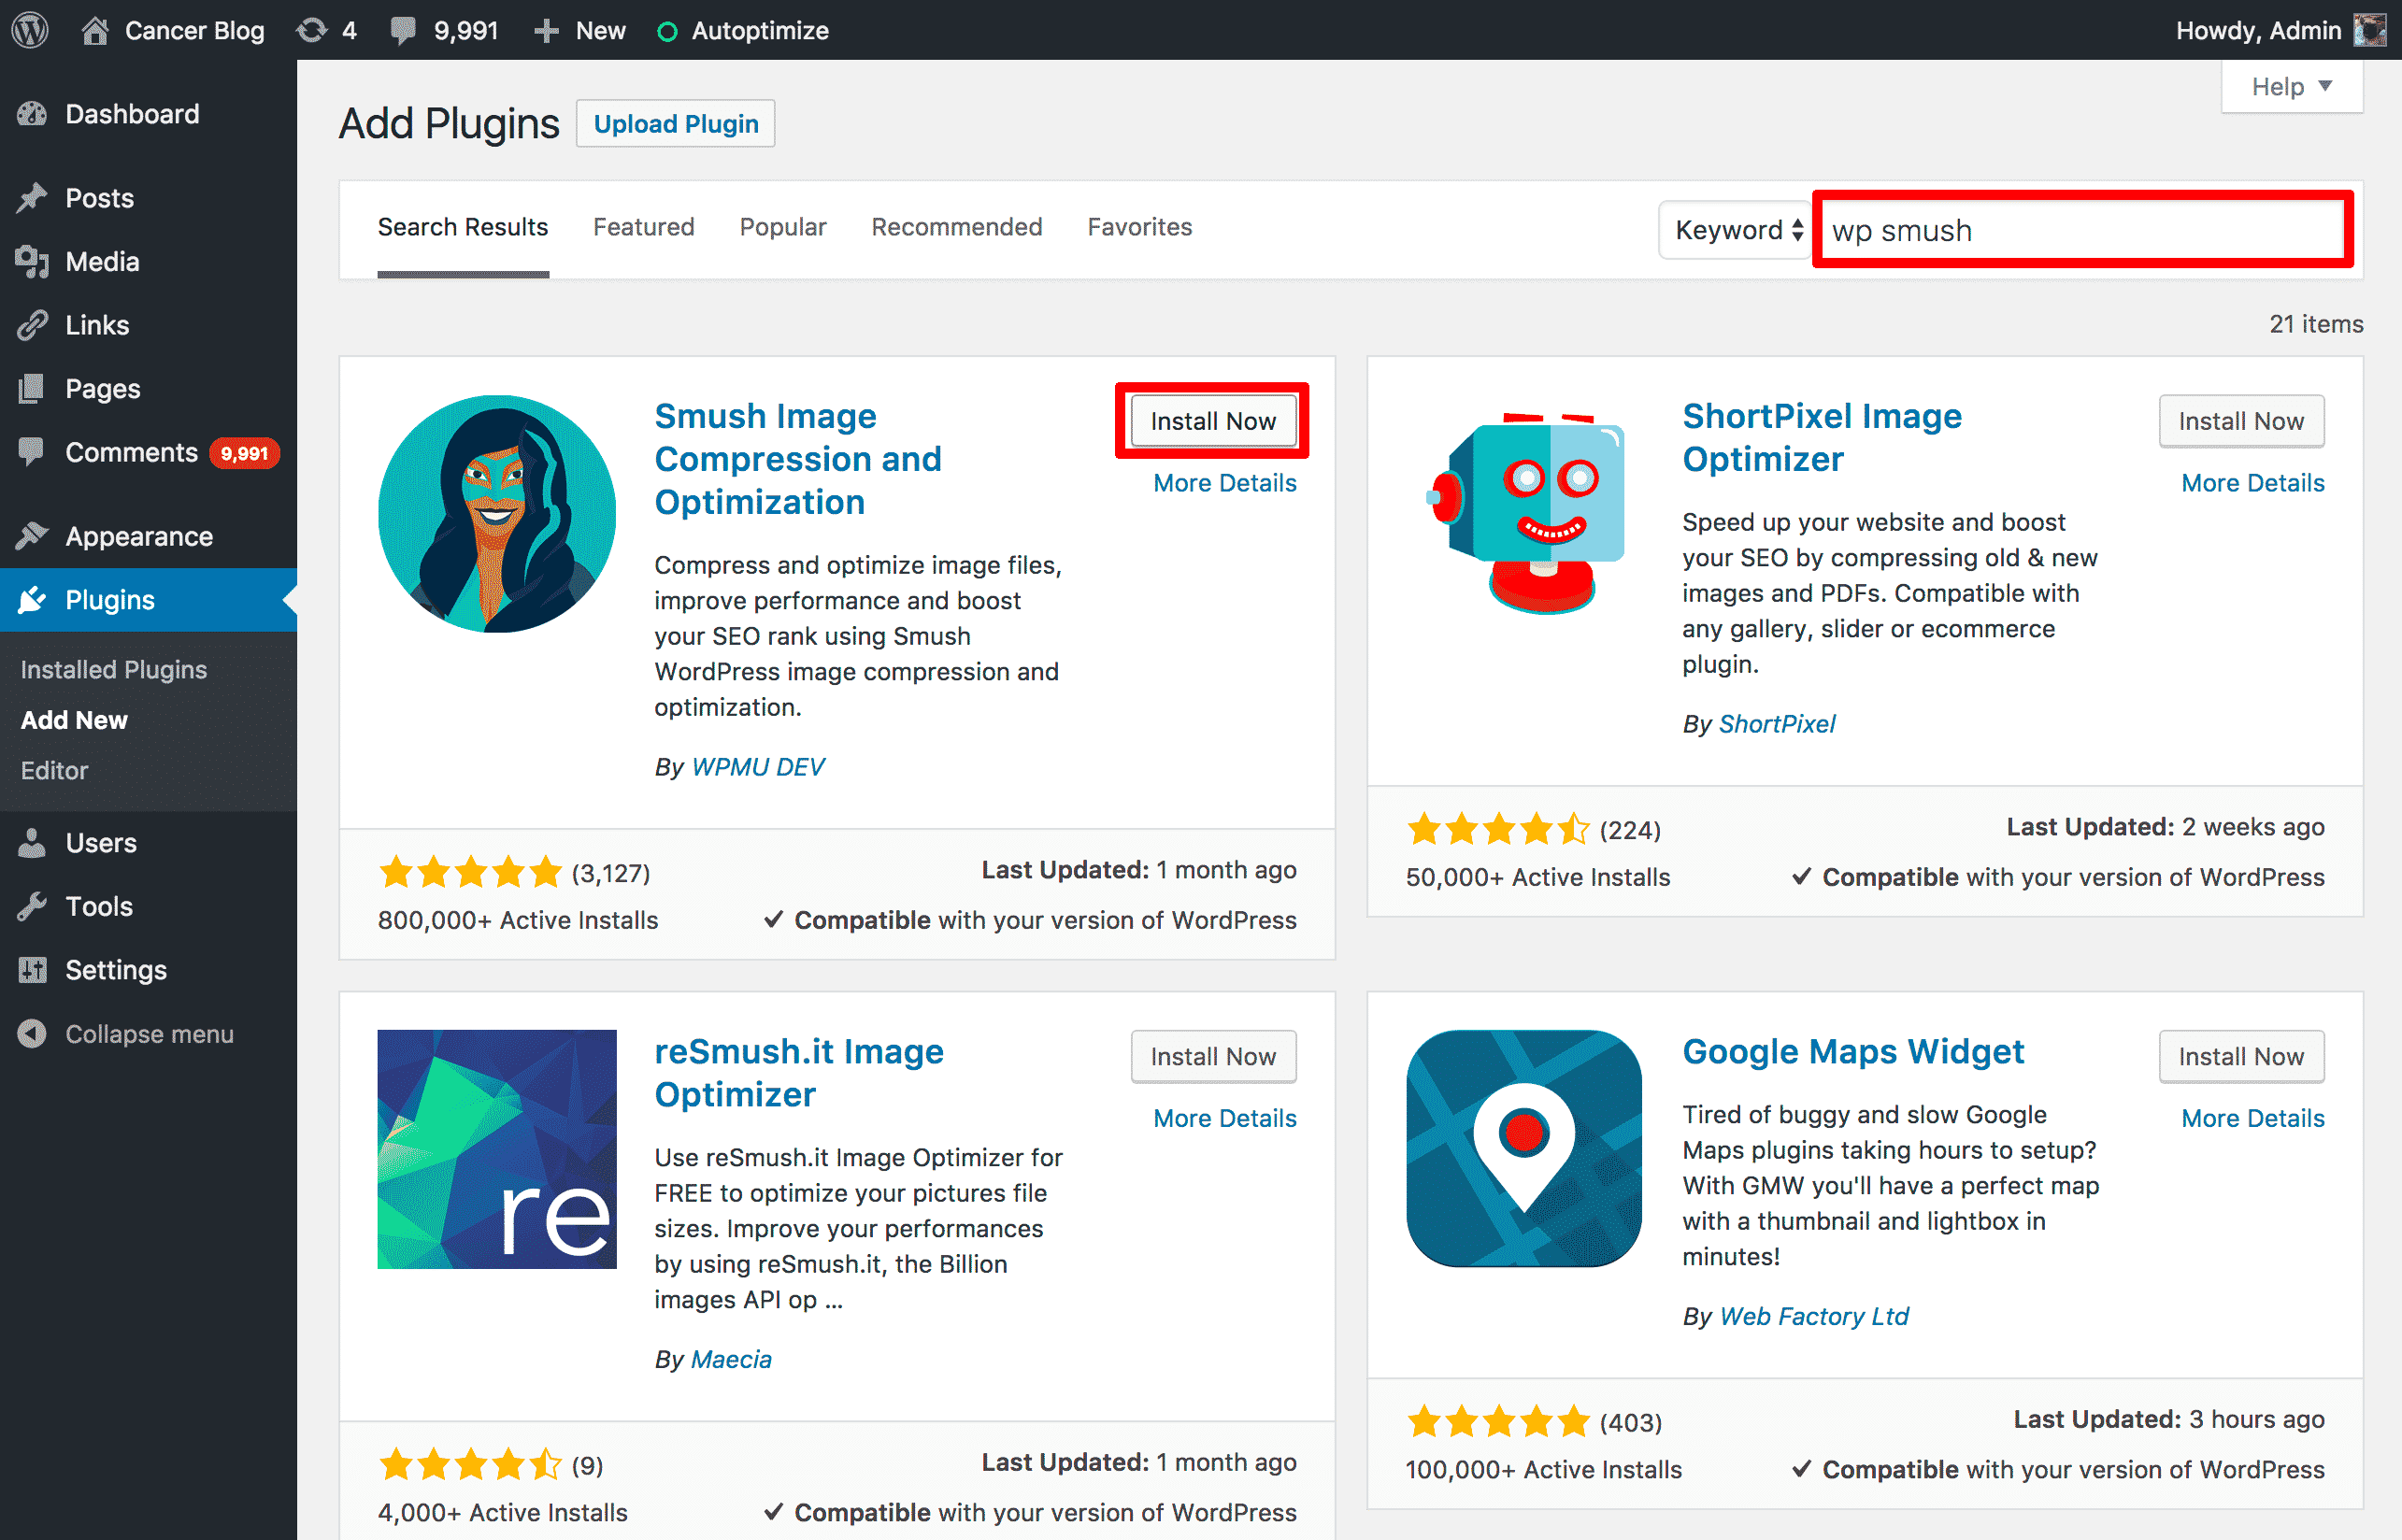
Task: Click the Howdy, Admin account text
Action: pyautogui.click(x=2258, y=31)
